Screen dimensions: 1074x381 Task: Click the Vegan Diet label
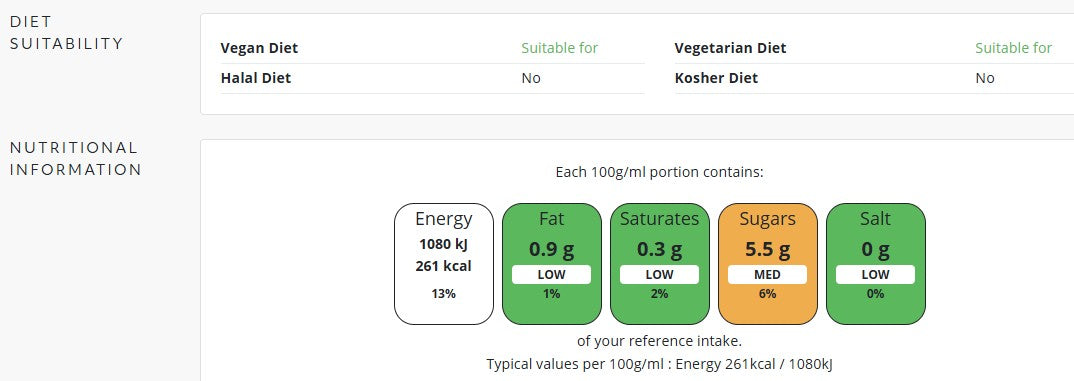pyautogui.click(x=260, y=49)
